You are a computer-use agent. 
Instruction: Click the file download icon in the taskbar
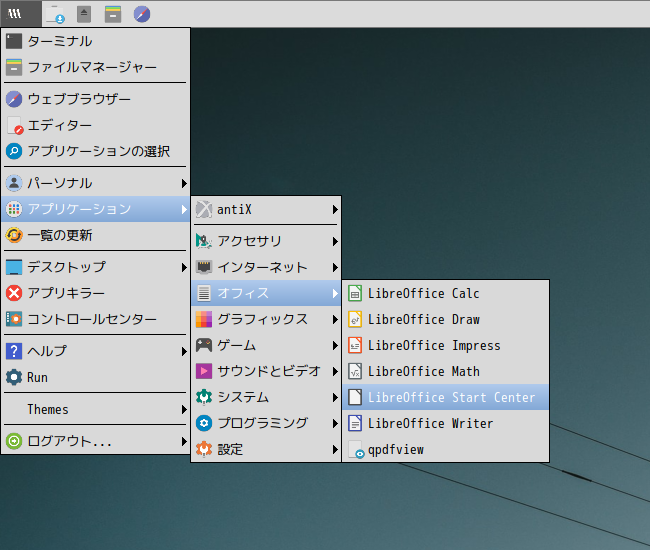pos(55,15)
